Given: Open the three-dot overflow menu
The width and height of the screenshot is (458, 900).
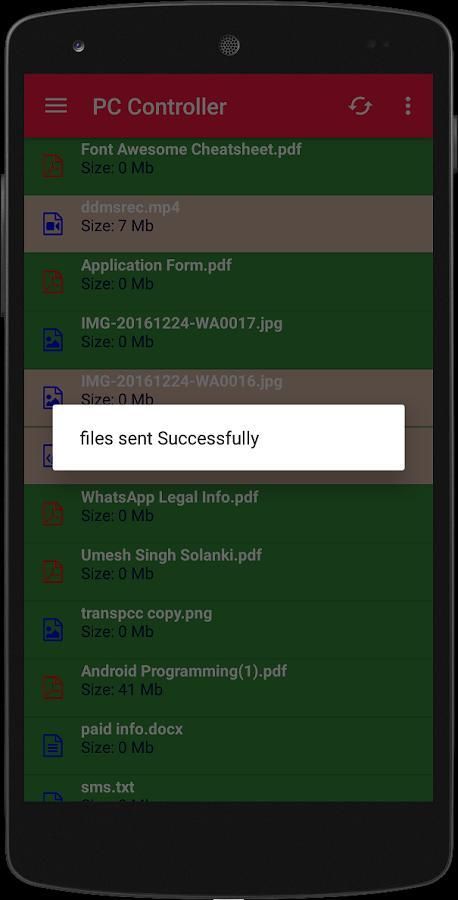Looking at the screenshot, I should [407, 106].
